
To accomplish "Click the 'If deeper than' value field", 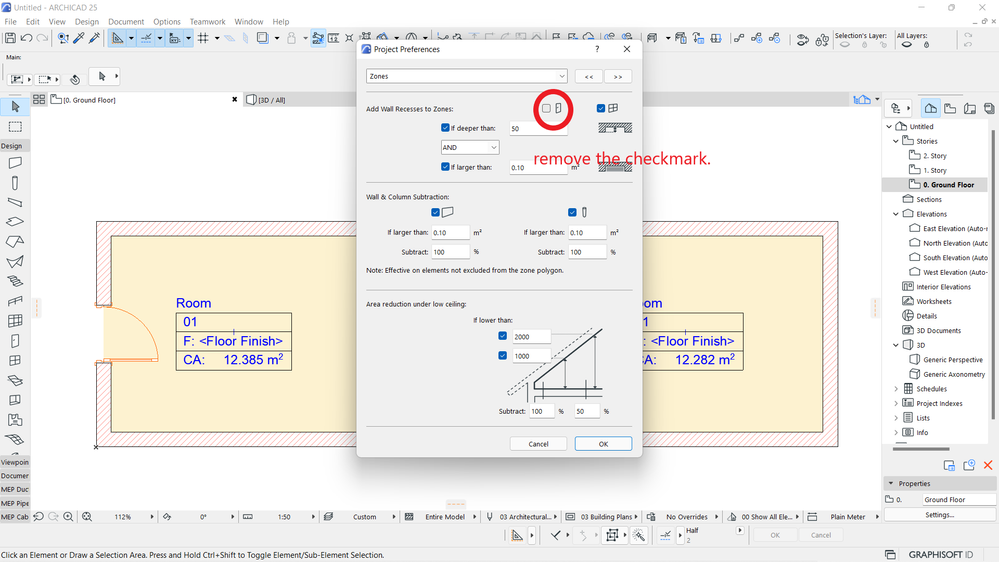I will [538, 128].
